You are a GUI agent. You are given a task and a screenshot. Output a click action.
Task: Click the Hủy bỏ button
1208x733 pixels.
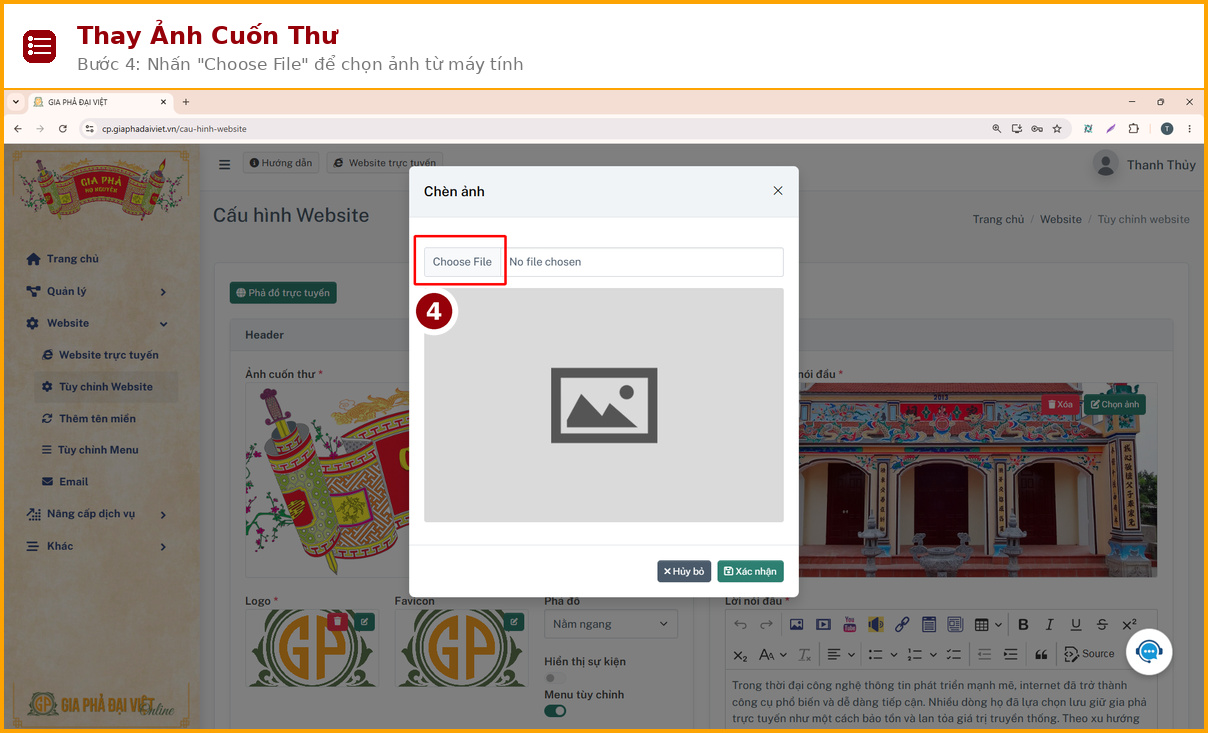684,571
